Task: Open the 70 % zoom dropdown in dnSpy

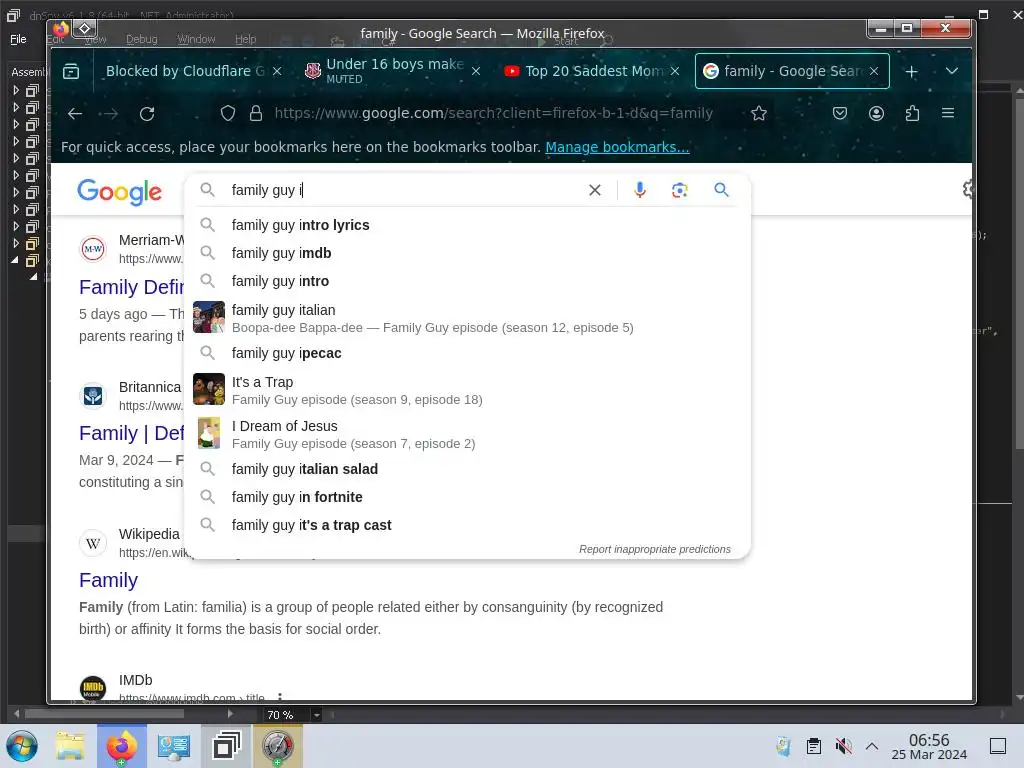Action: [317, 715]
